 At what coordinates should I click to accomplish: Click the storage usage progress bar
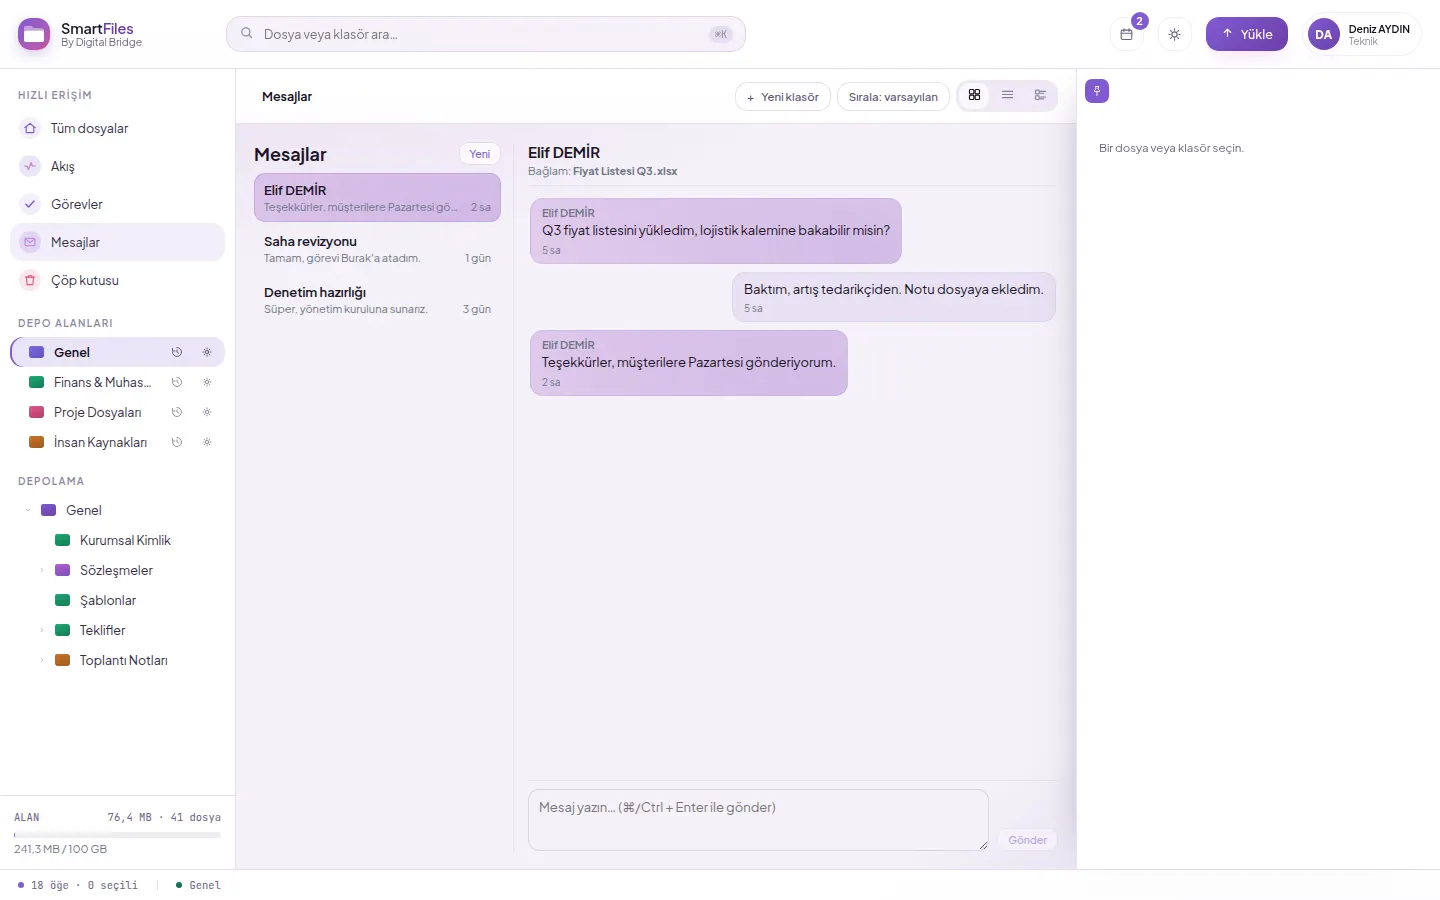[x=117, y=834]
